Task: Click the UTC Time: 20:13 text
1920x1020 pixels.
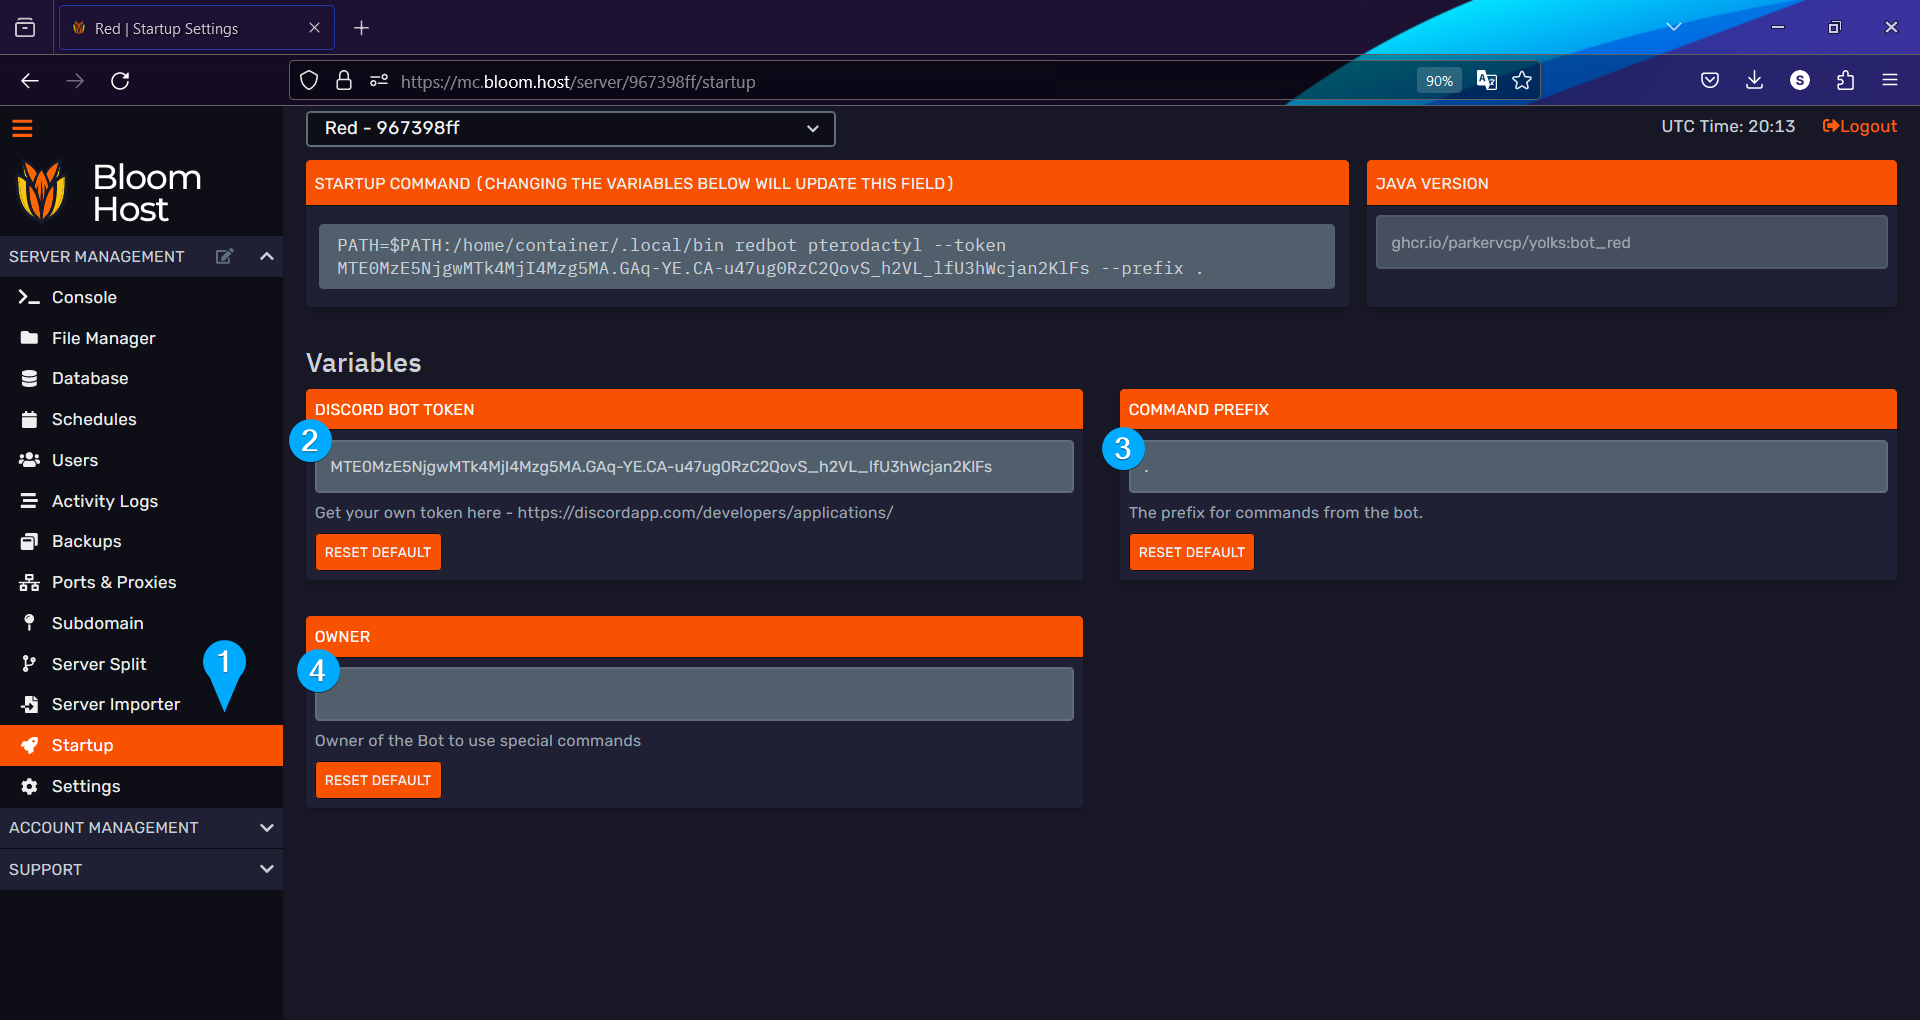Action: [x=1728, y=126]
